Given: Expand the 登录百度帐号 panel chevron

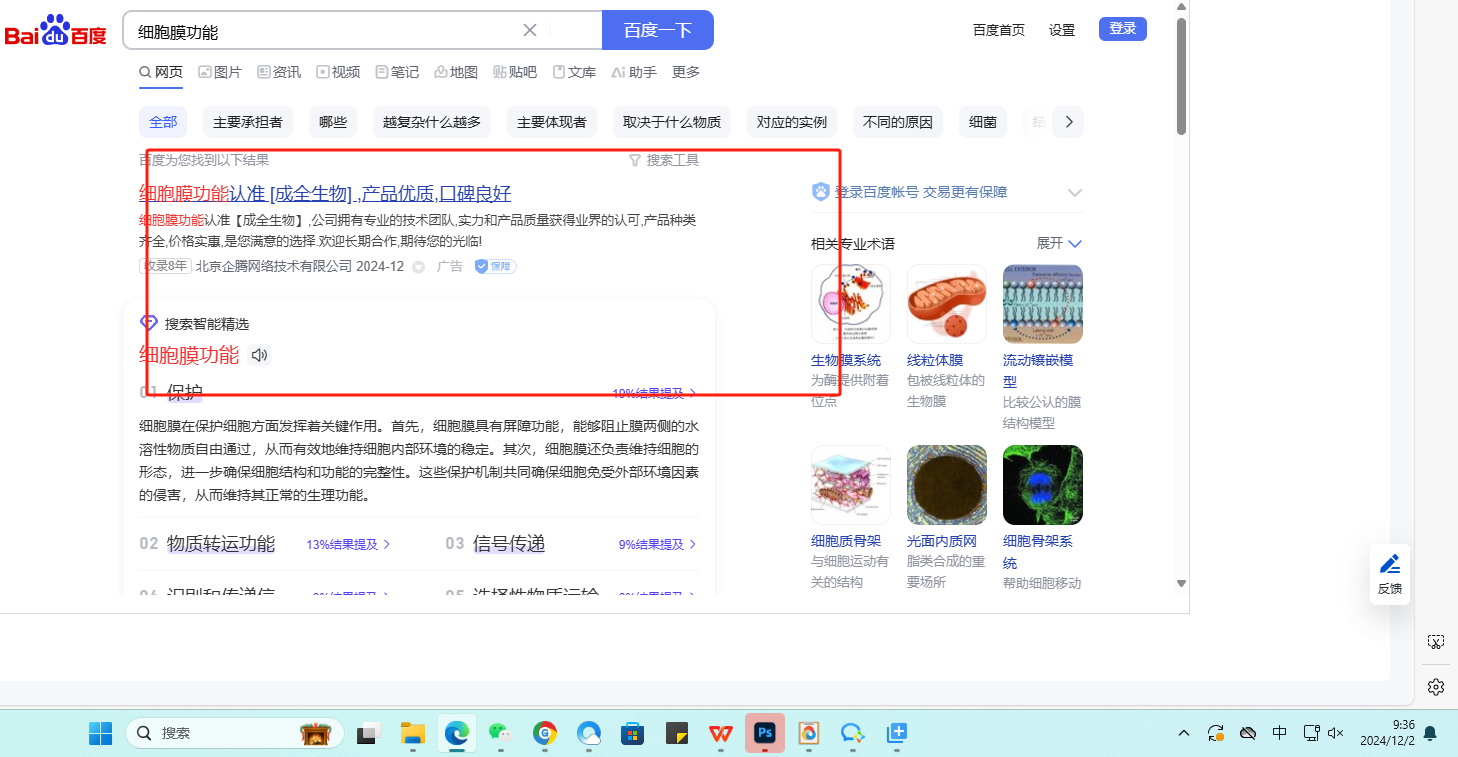Looking at the screenshot, I should tap(1075, 192).
